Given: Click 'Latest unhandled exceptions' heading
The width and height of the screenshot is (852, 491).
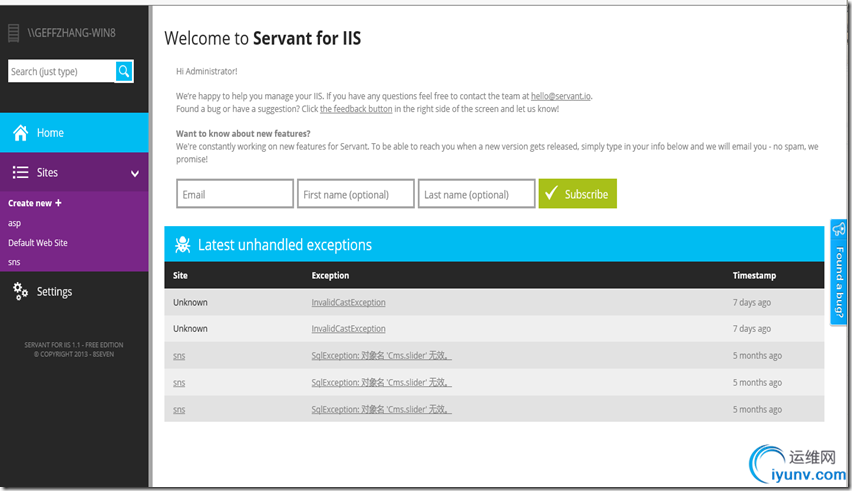Looking at the screenshot, I should (285, 245).
